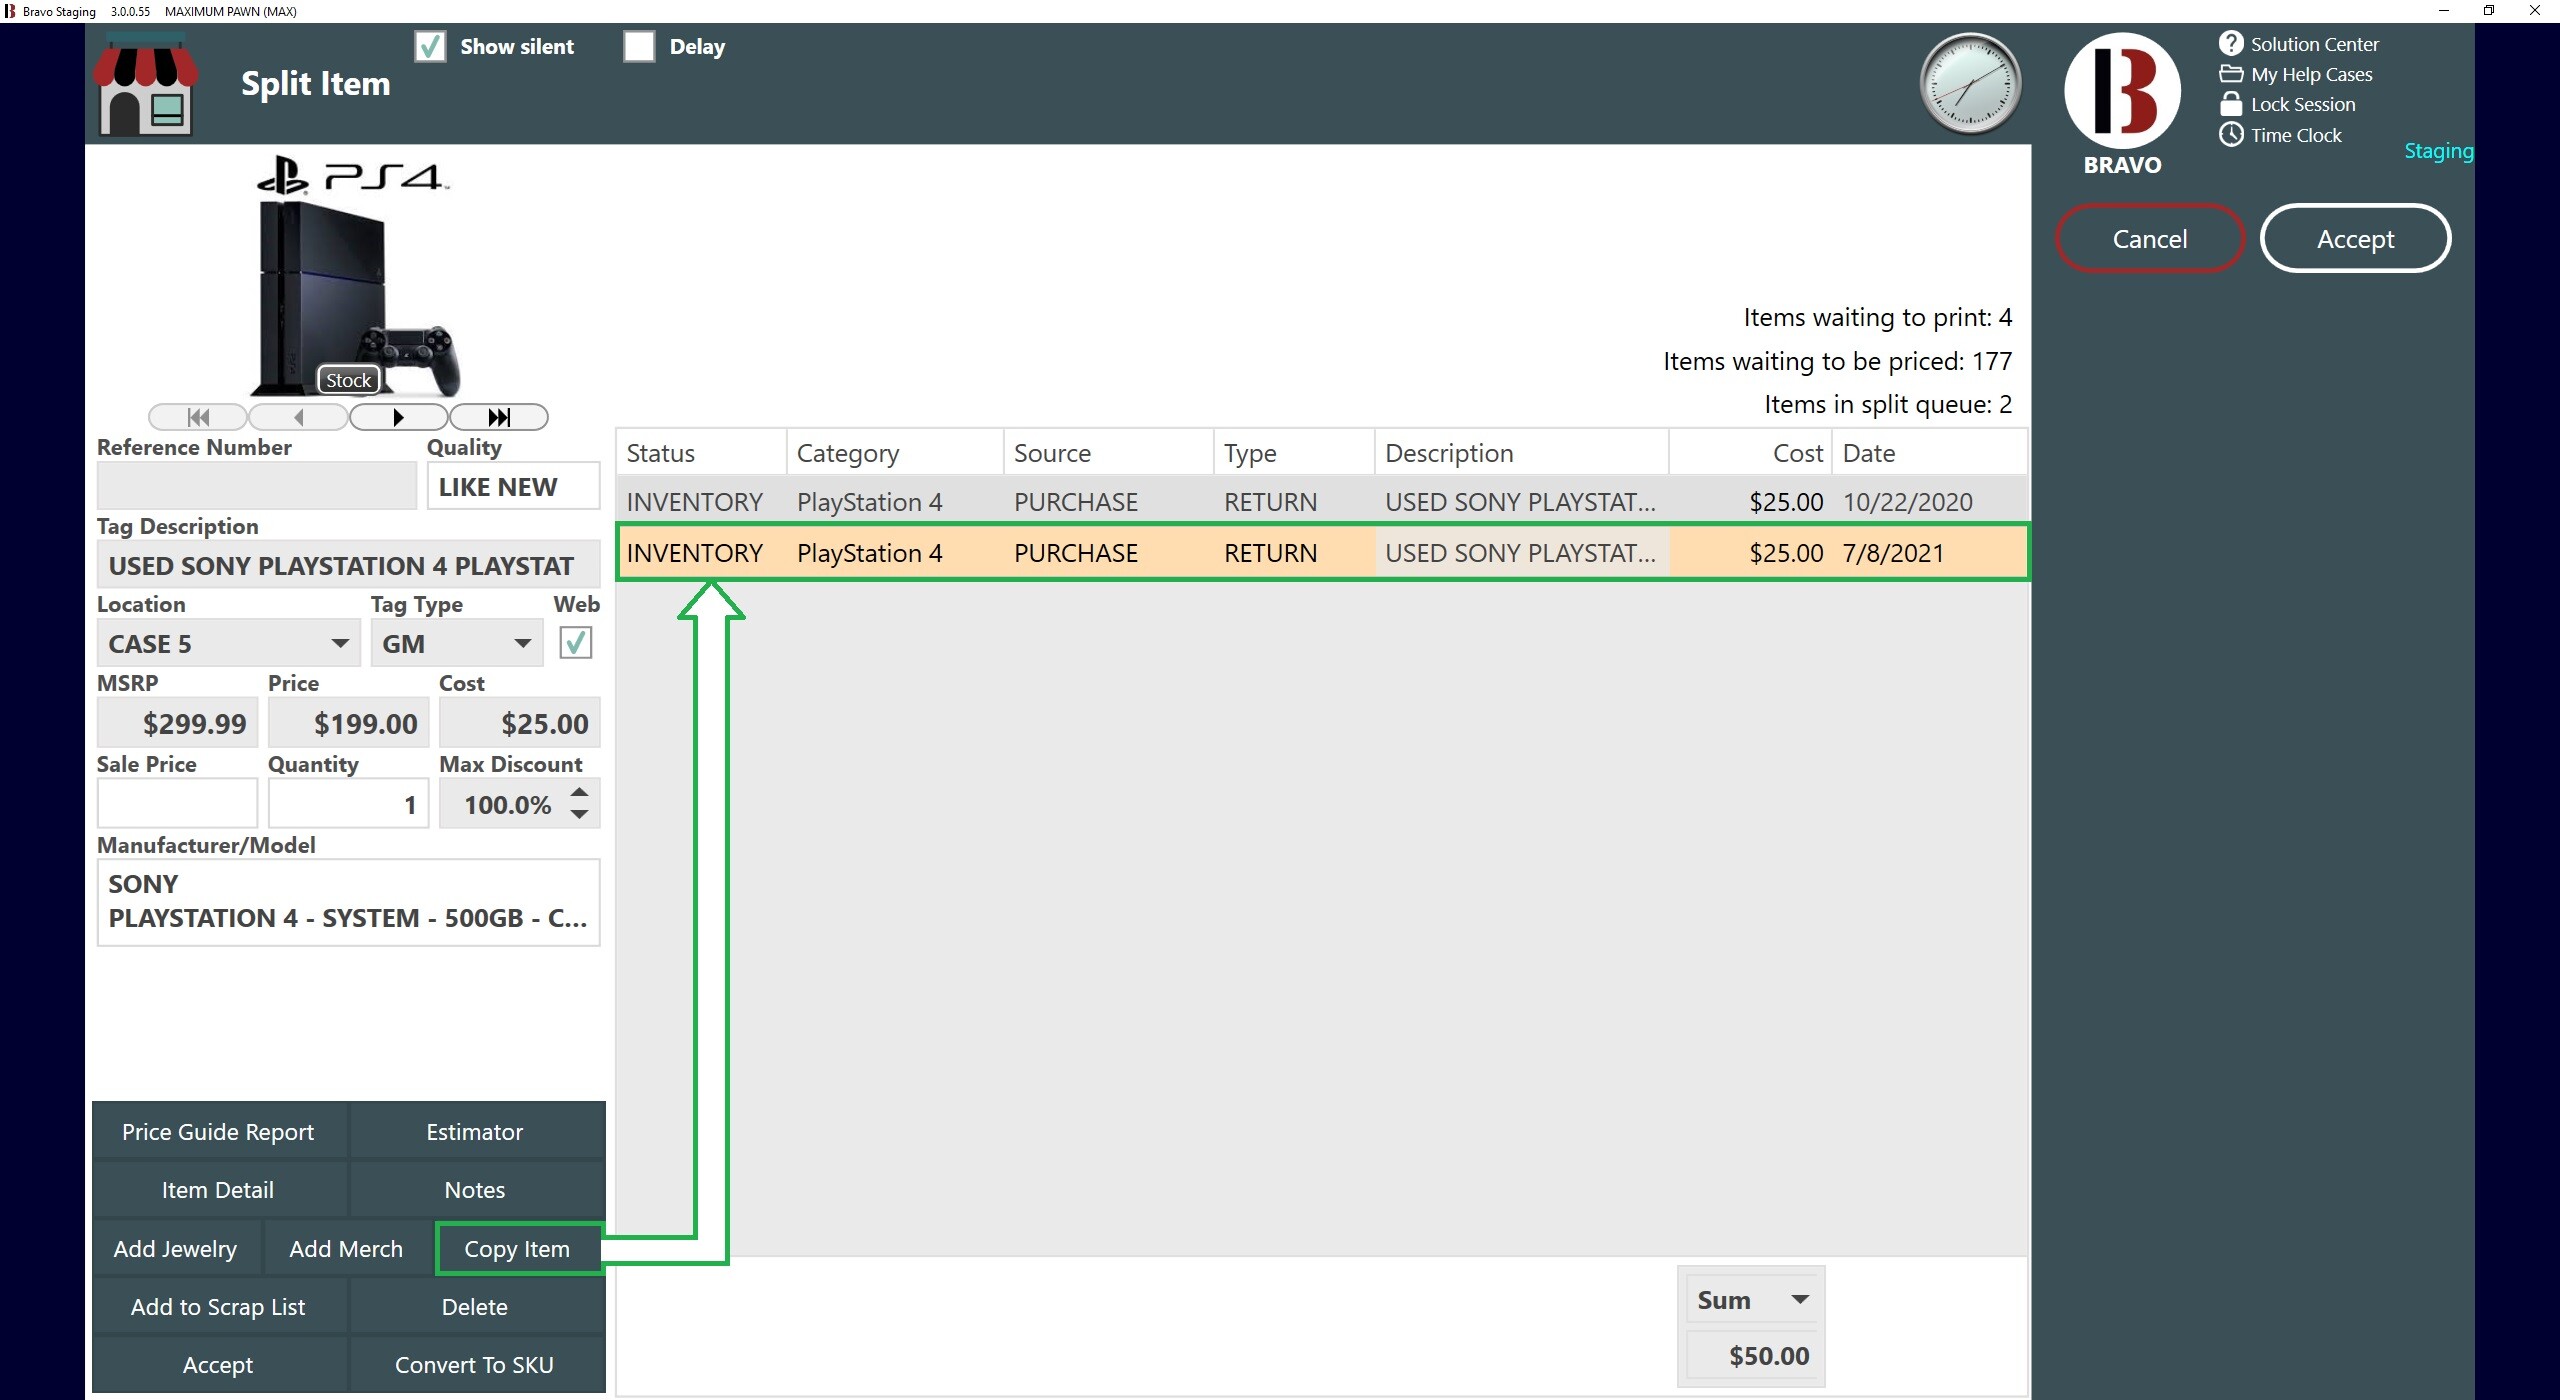2560x1400 pixels.
Task: Click the Sale Price field
Action: point(177,804)
